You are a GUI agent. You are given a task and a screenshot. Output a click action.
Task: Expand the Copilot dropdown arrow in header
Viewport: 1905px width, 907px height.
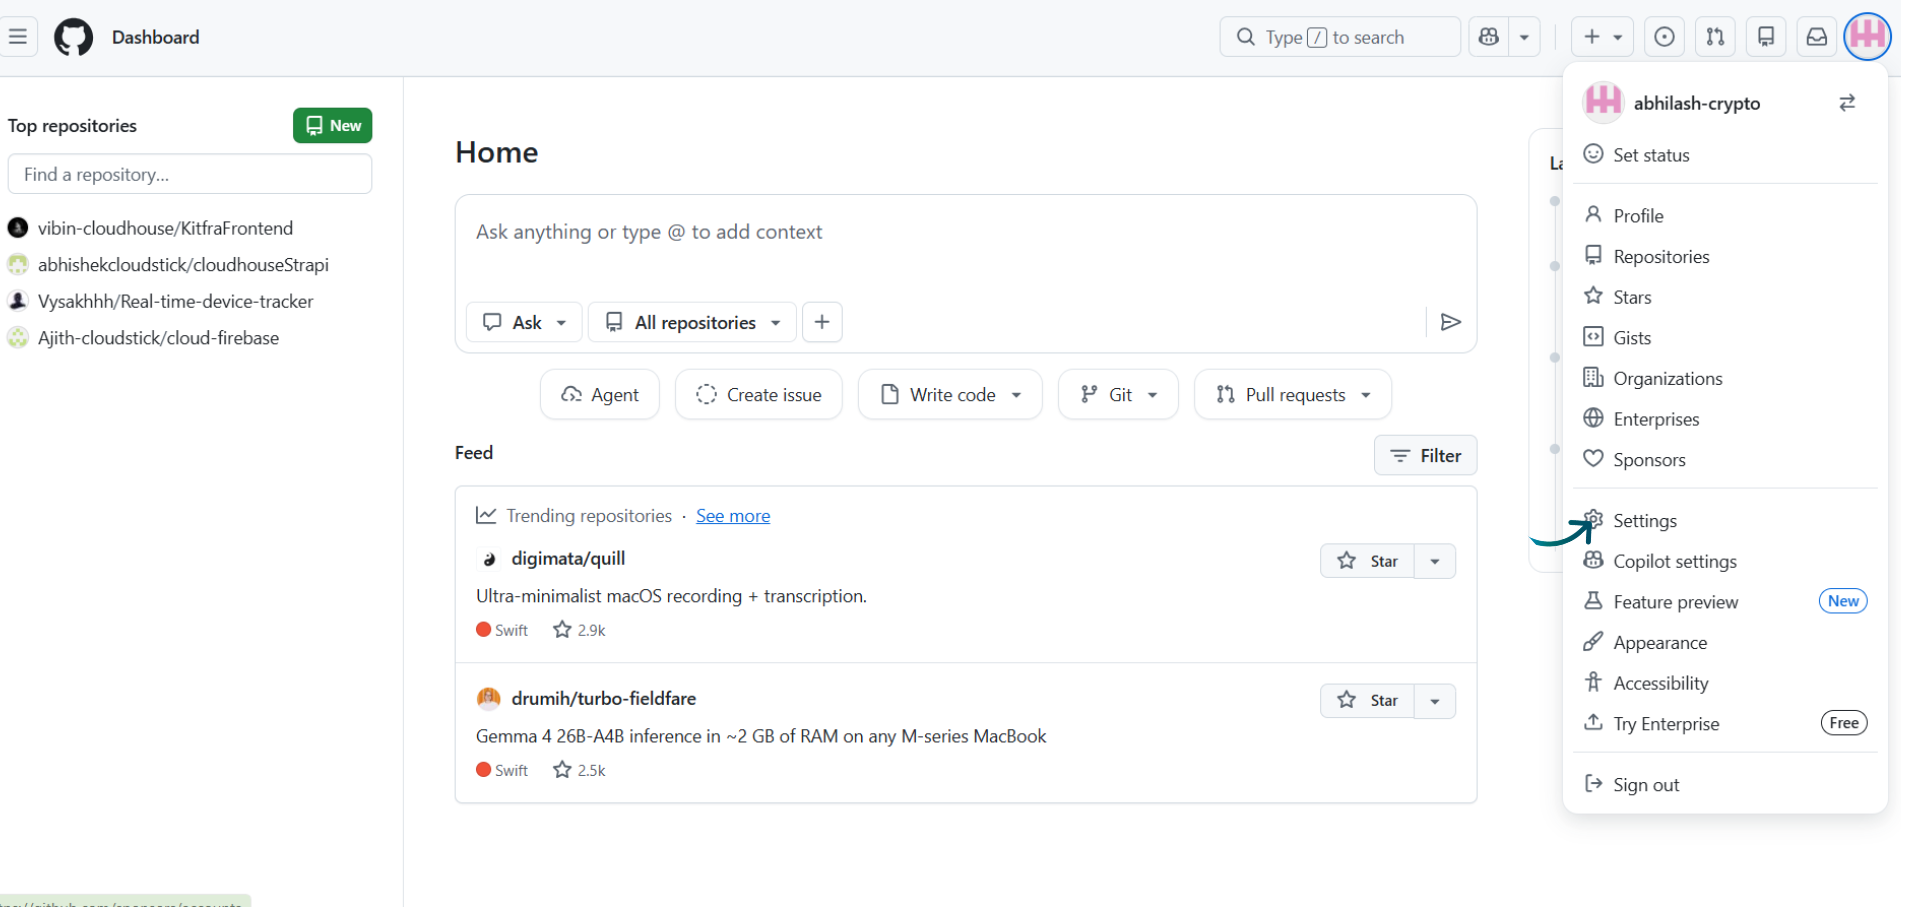[x=1524, y=37]
